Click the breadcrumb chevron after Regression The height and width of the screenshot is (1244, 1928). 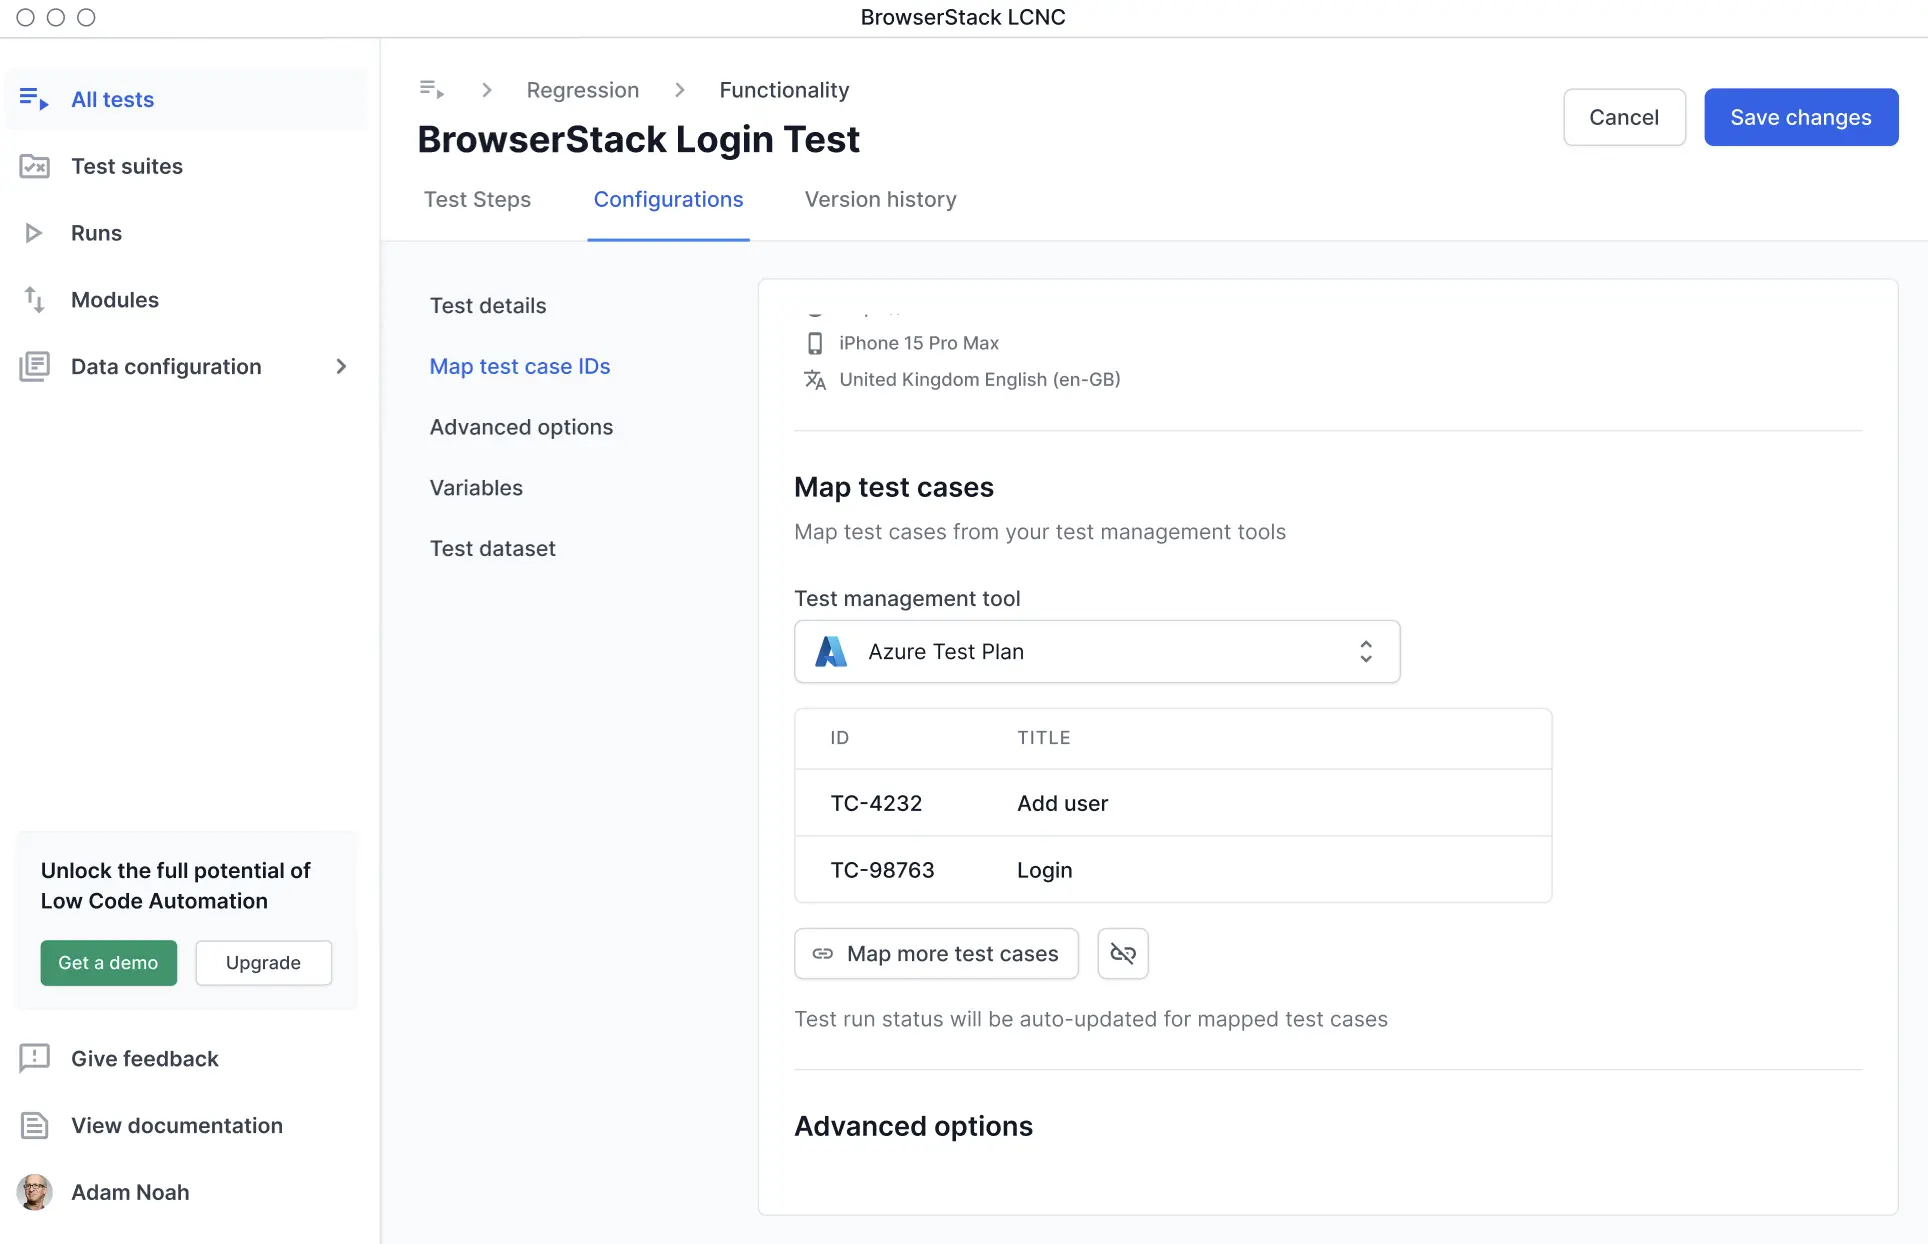pos(679,89)
